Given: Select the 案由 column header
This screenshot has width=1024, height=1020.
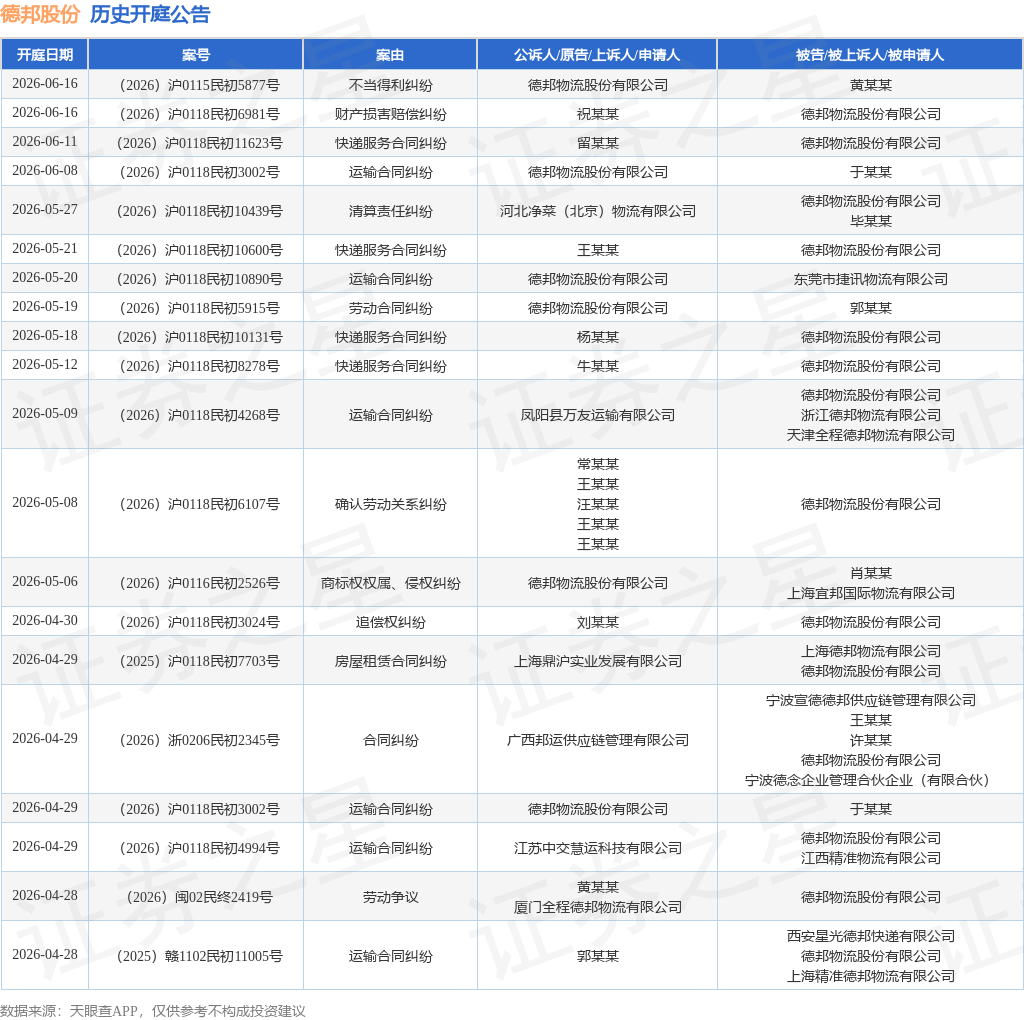Looking at the screenshot, I should (x=390, y=55).
